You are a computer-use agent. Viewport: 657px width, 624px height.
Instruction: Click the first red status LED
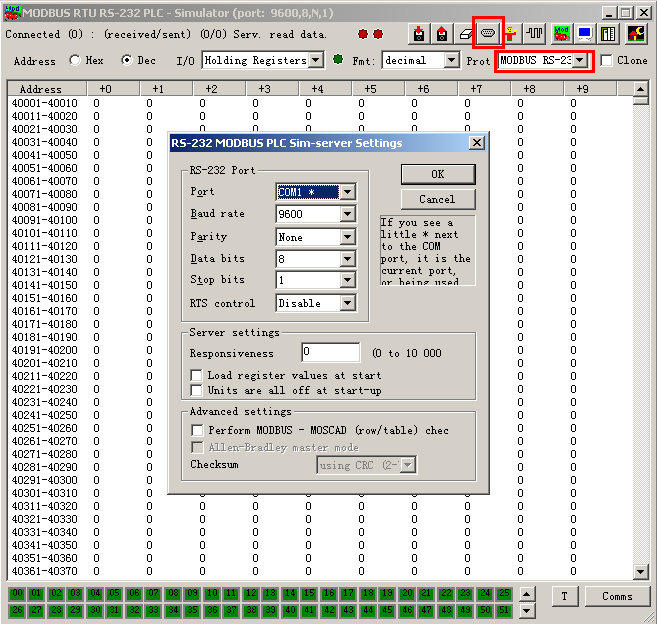(x=363, y=34)
